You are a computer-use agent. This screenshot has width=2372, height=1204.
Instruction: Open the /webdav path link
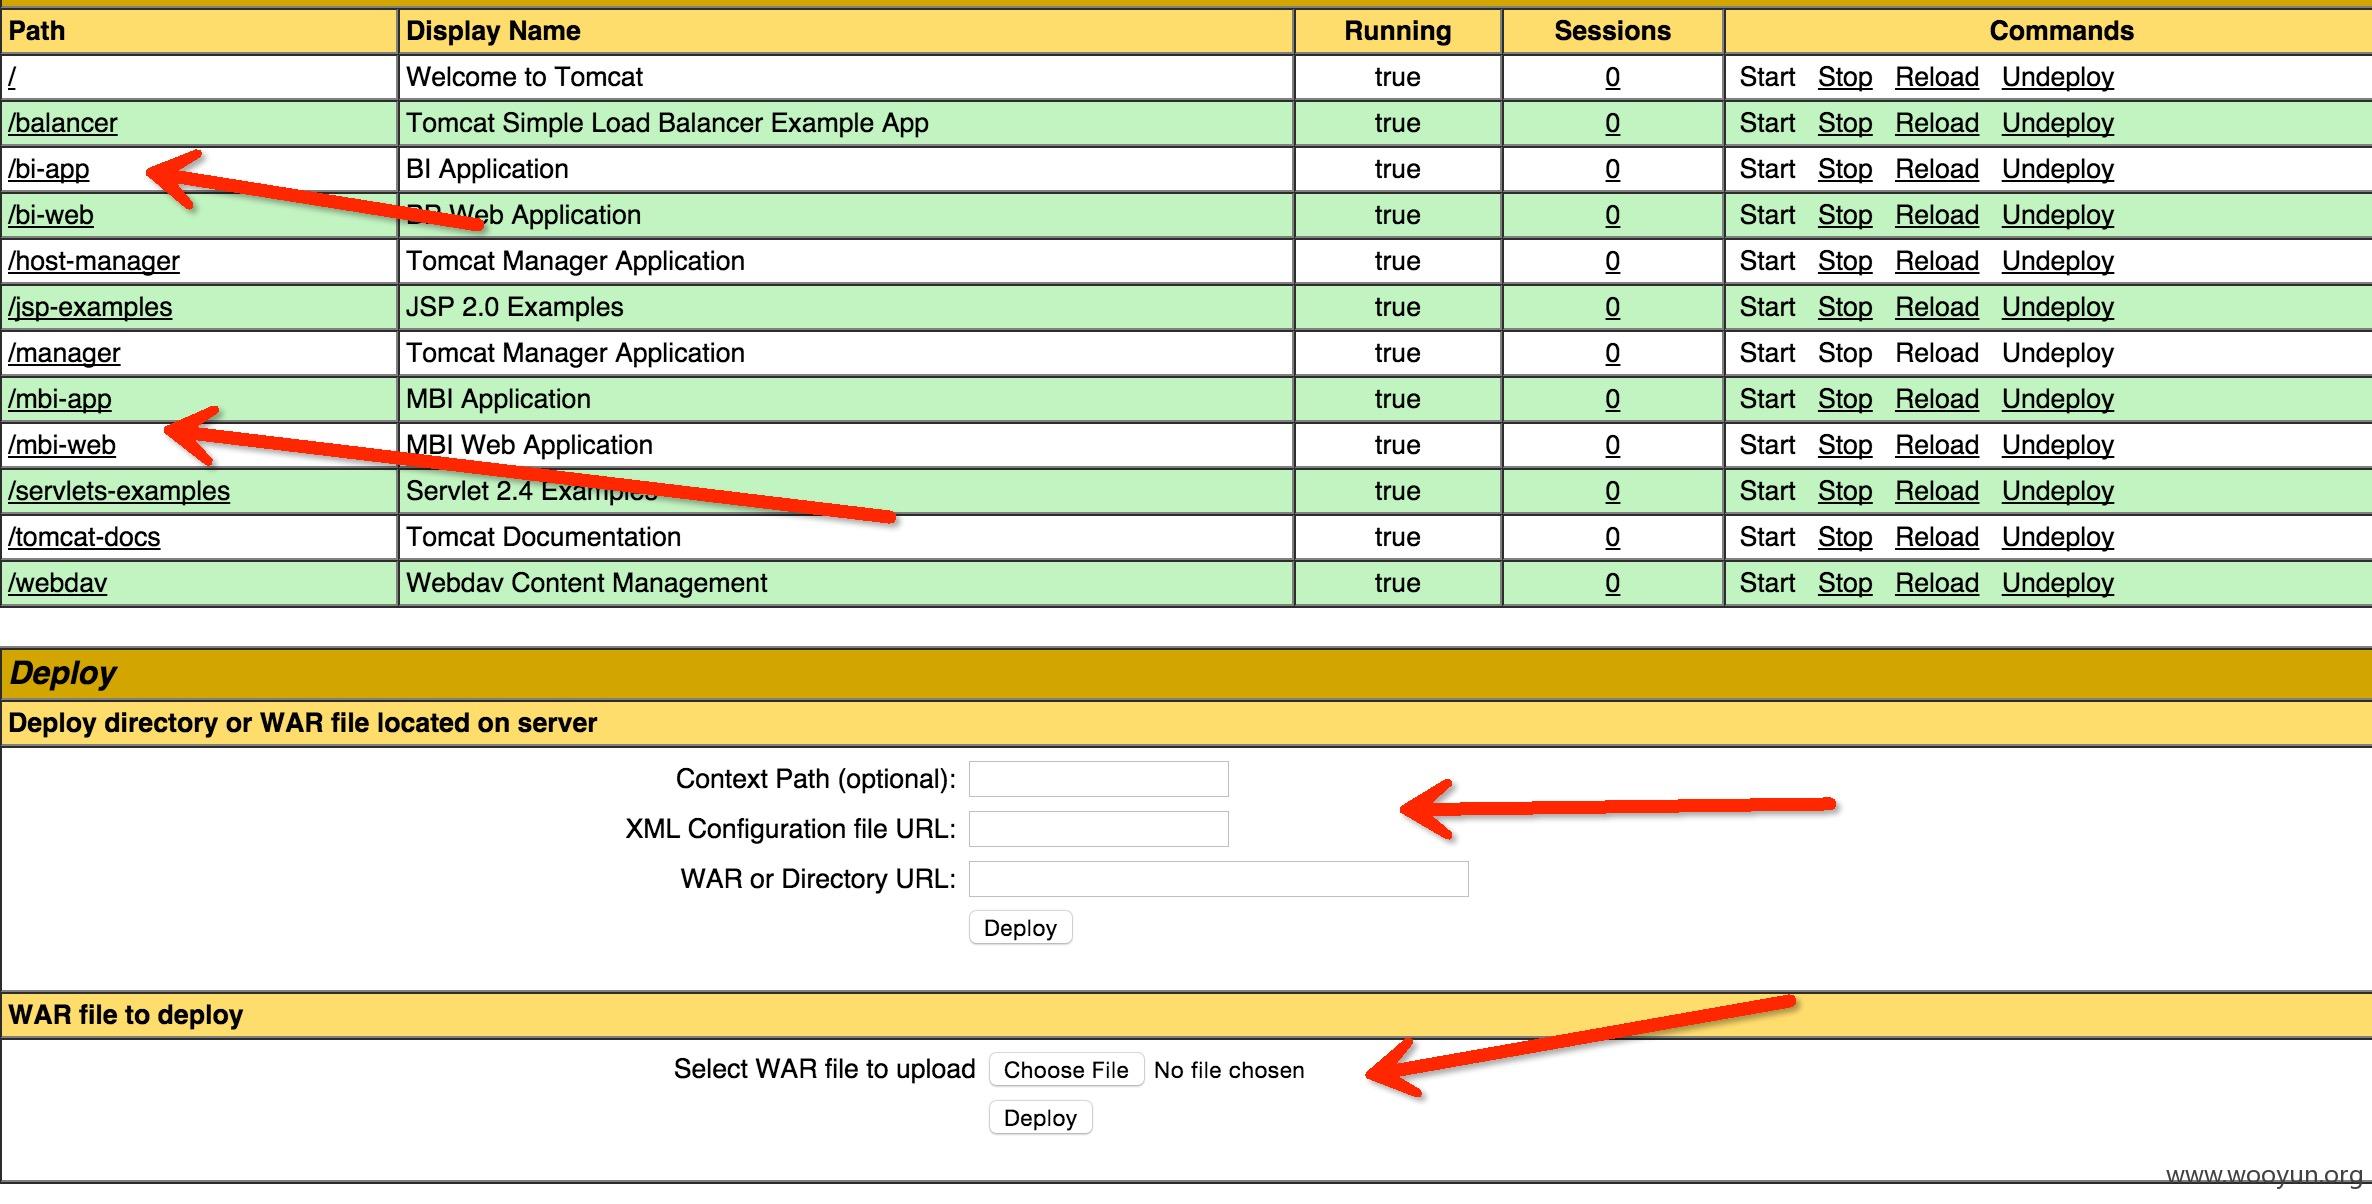click(x=57, y=583)
